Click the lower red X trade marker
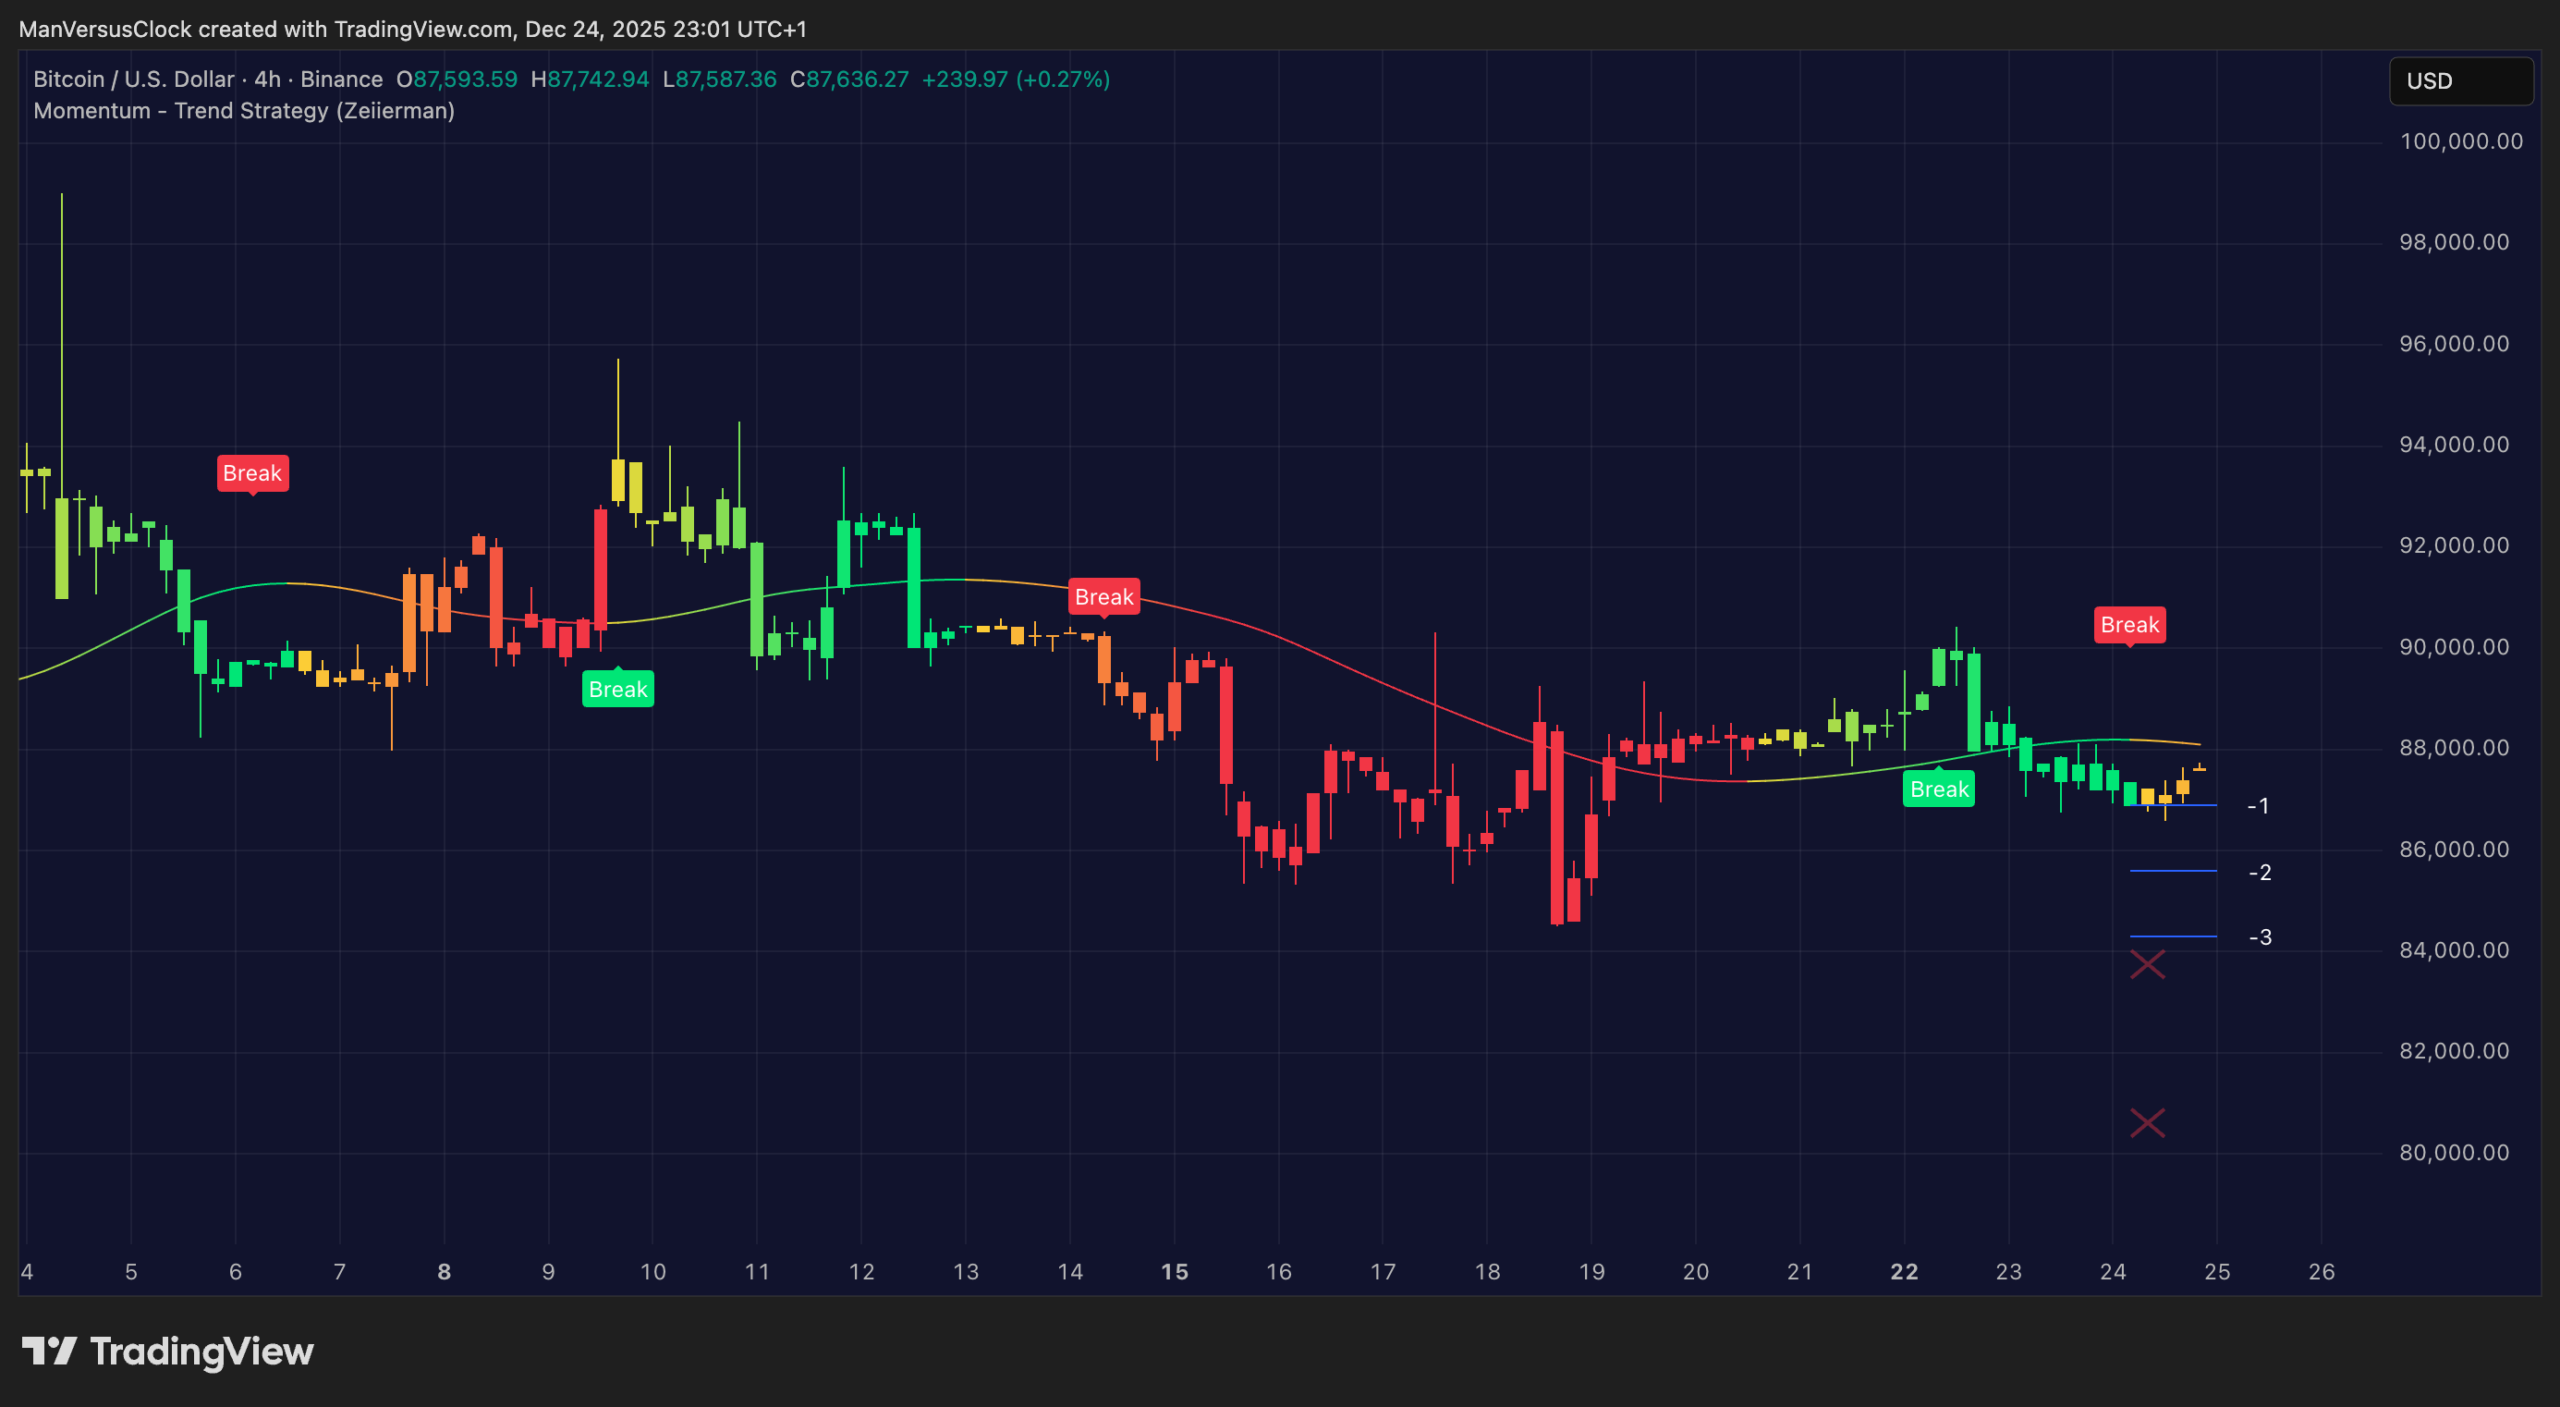Image resolution: width=2560 pixels, height=1407 pixels. coord(2146,1124)
